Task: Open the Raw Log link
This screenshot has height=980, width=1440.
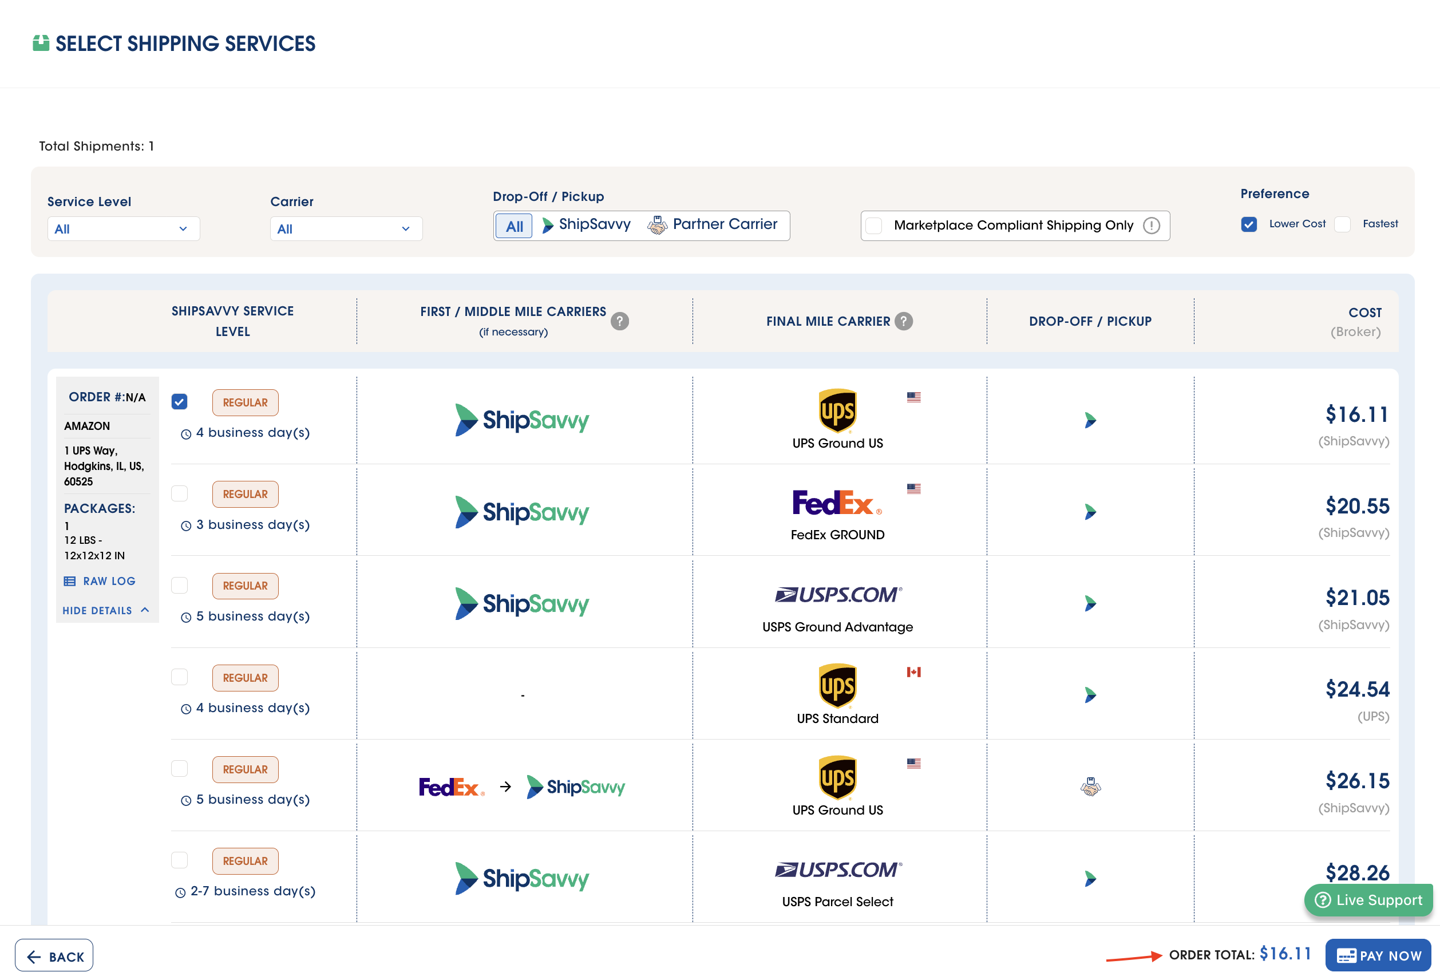Action: click(x=99, y=581)
